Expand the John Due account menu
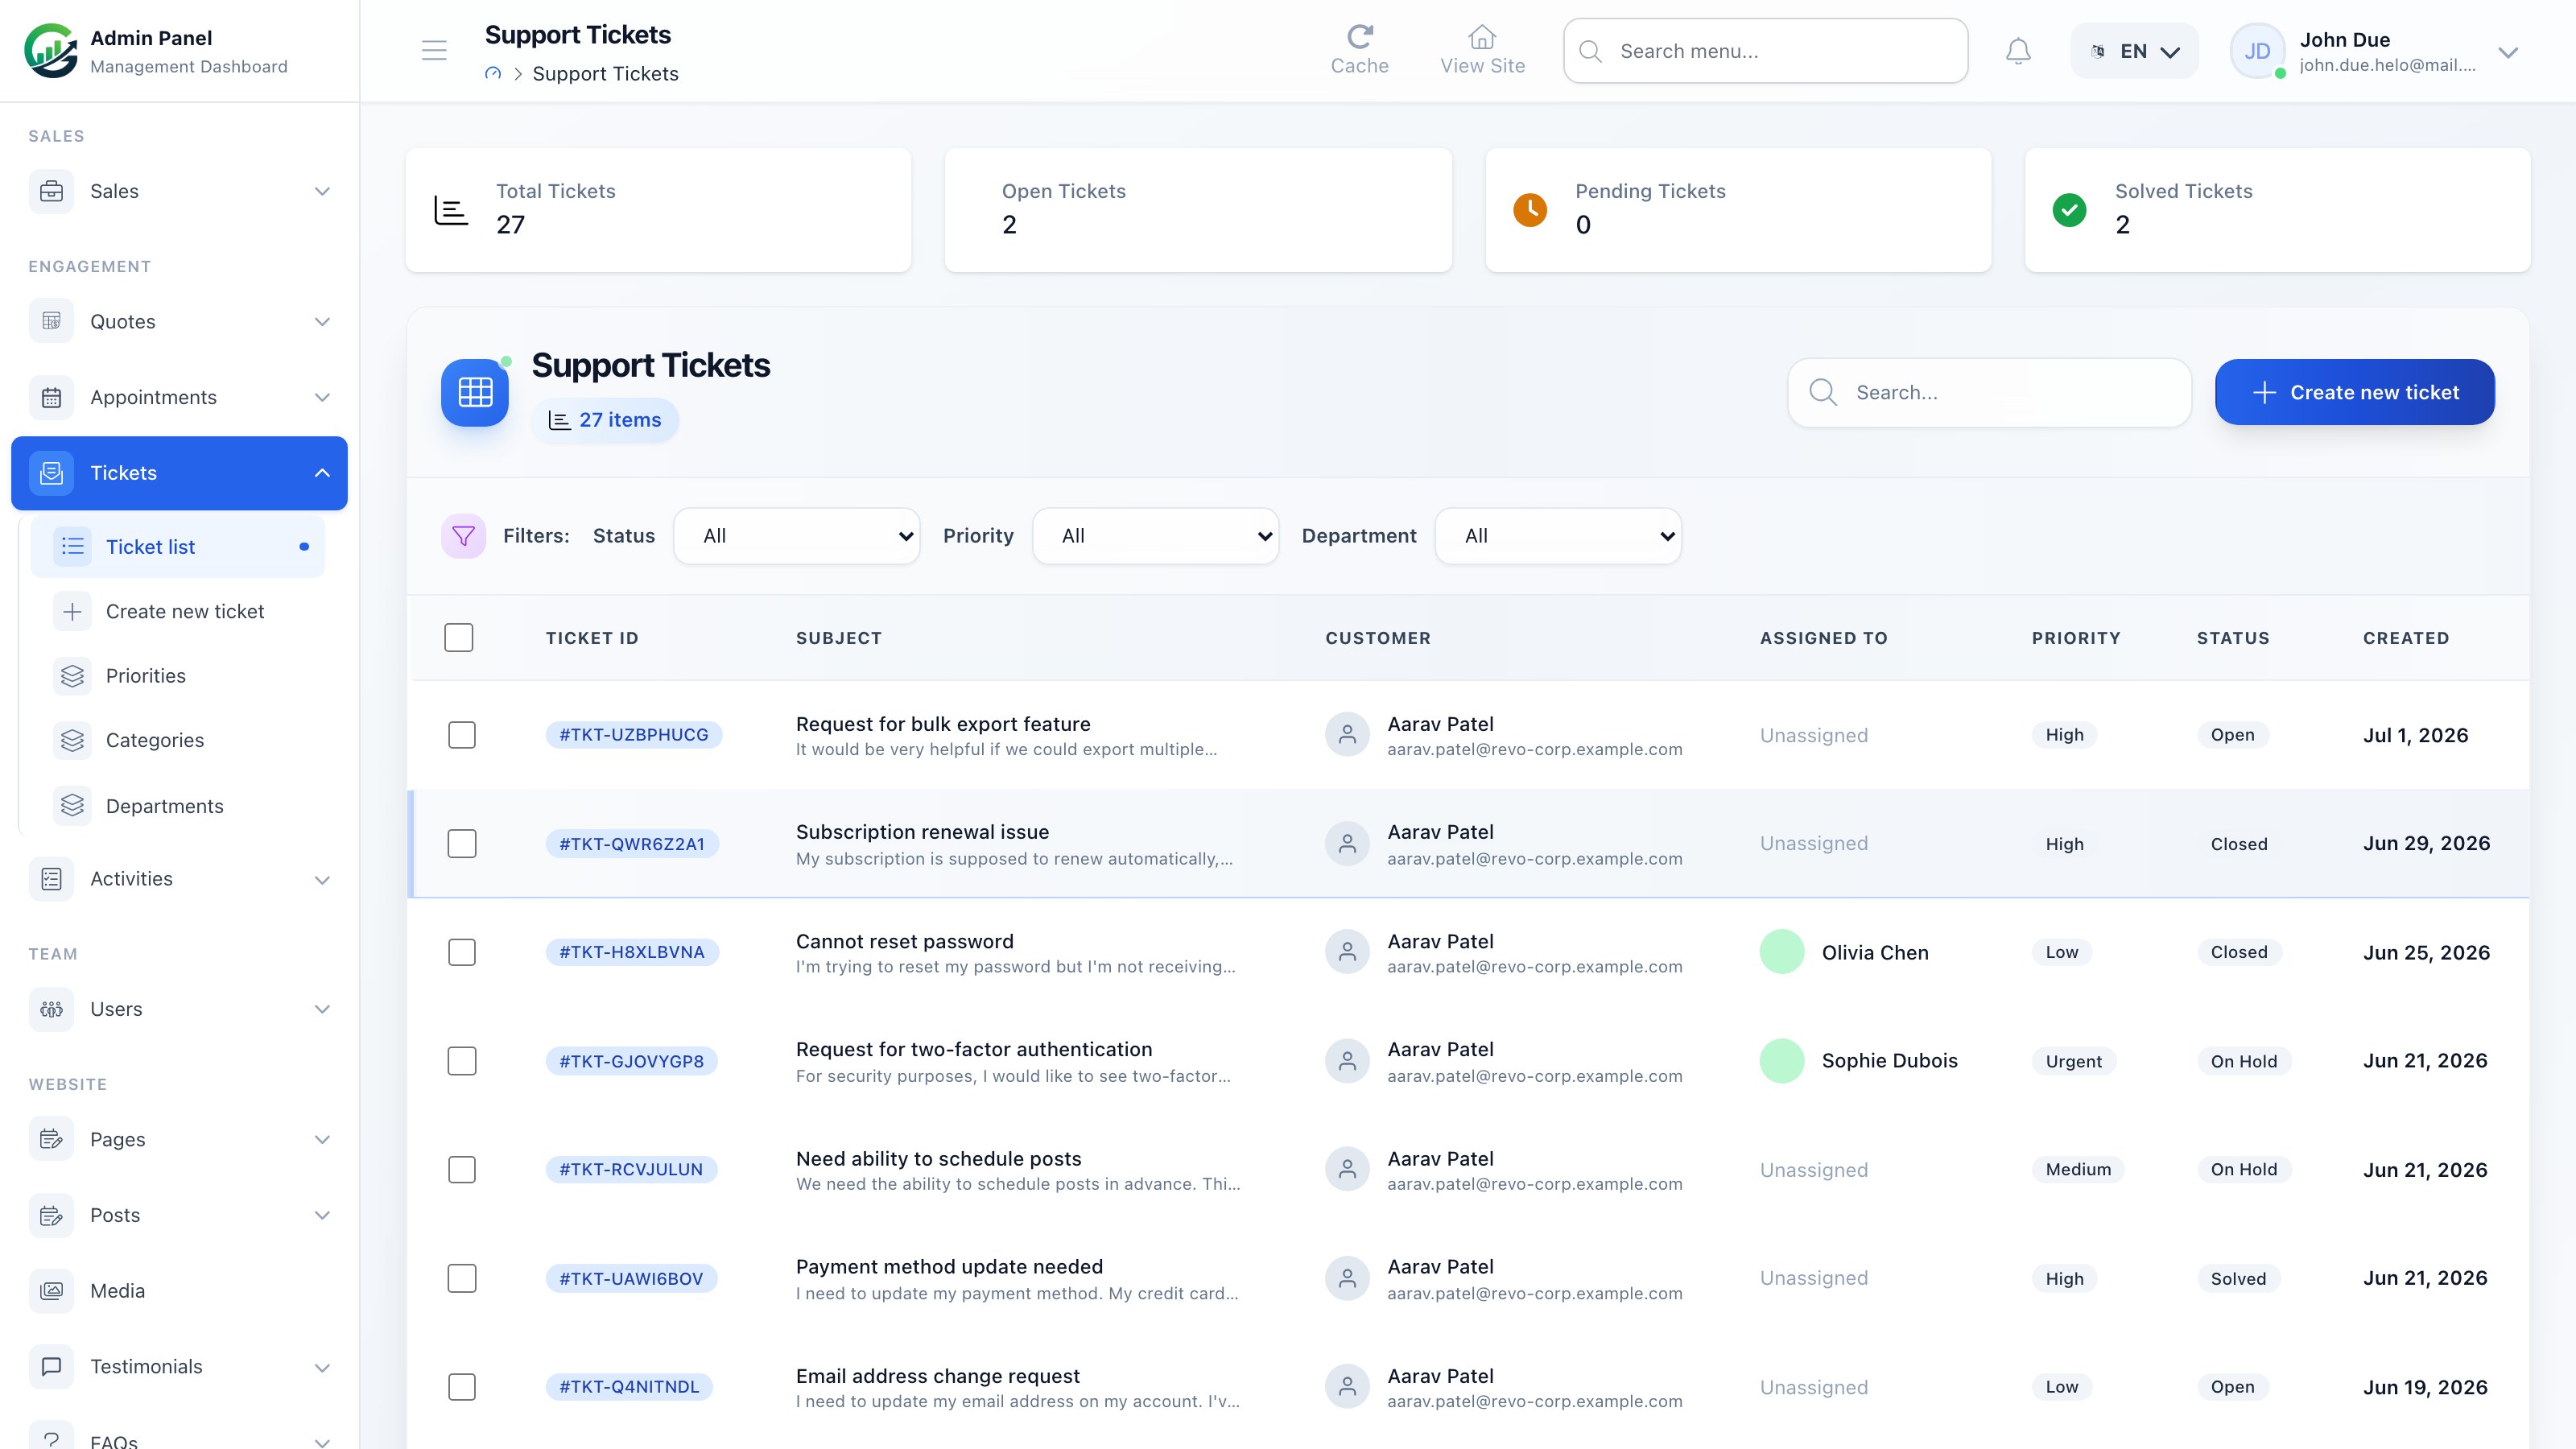 click(x=2507, y=52)
